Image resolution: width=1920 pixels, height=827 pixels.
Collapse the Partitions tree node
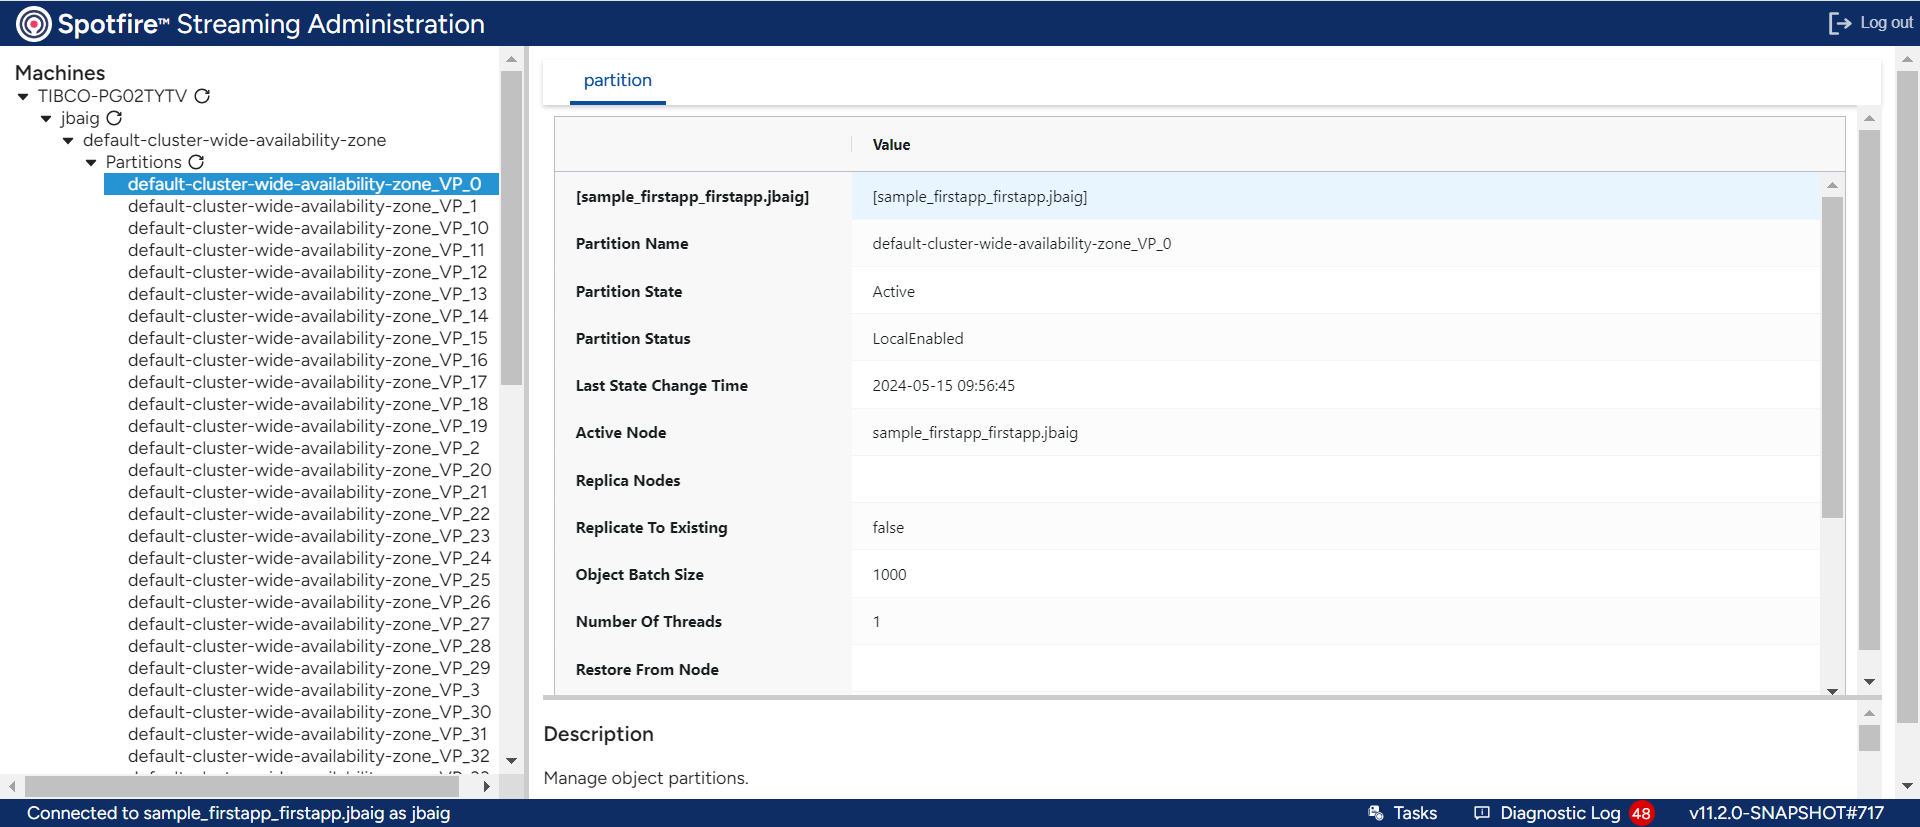[91, 163]
